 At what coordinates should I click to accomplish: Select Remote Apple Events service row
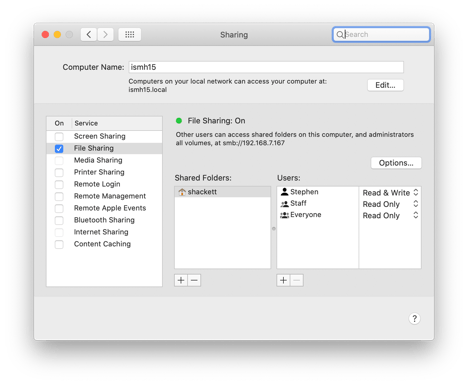(x=104, y=208)
